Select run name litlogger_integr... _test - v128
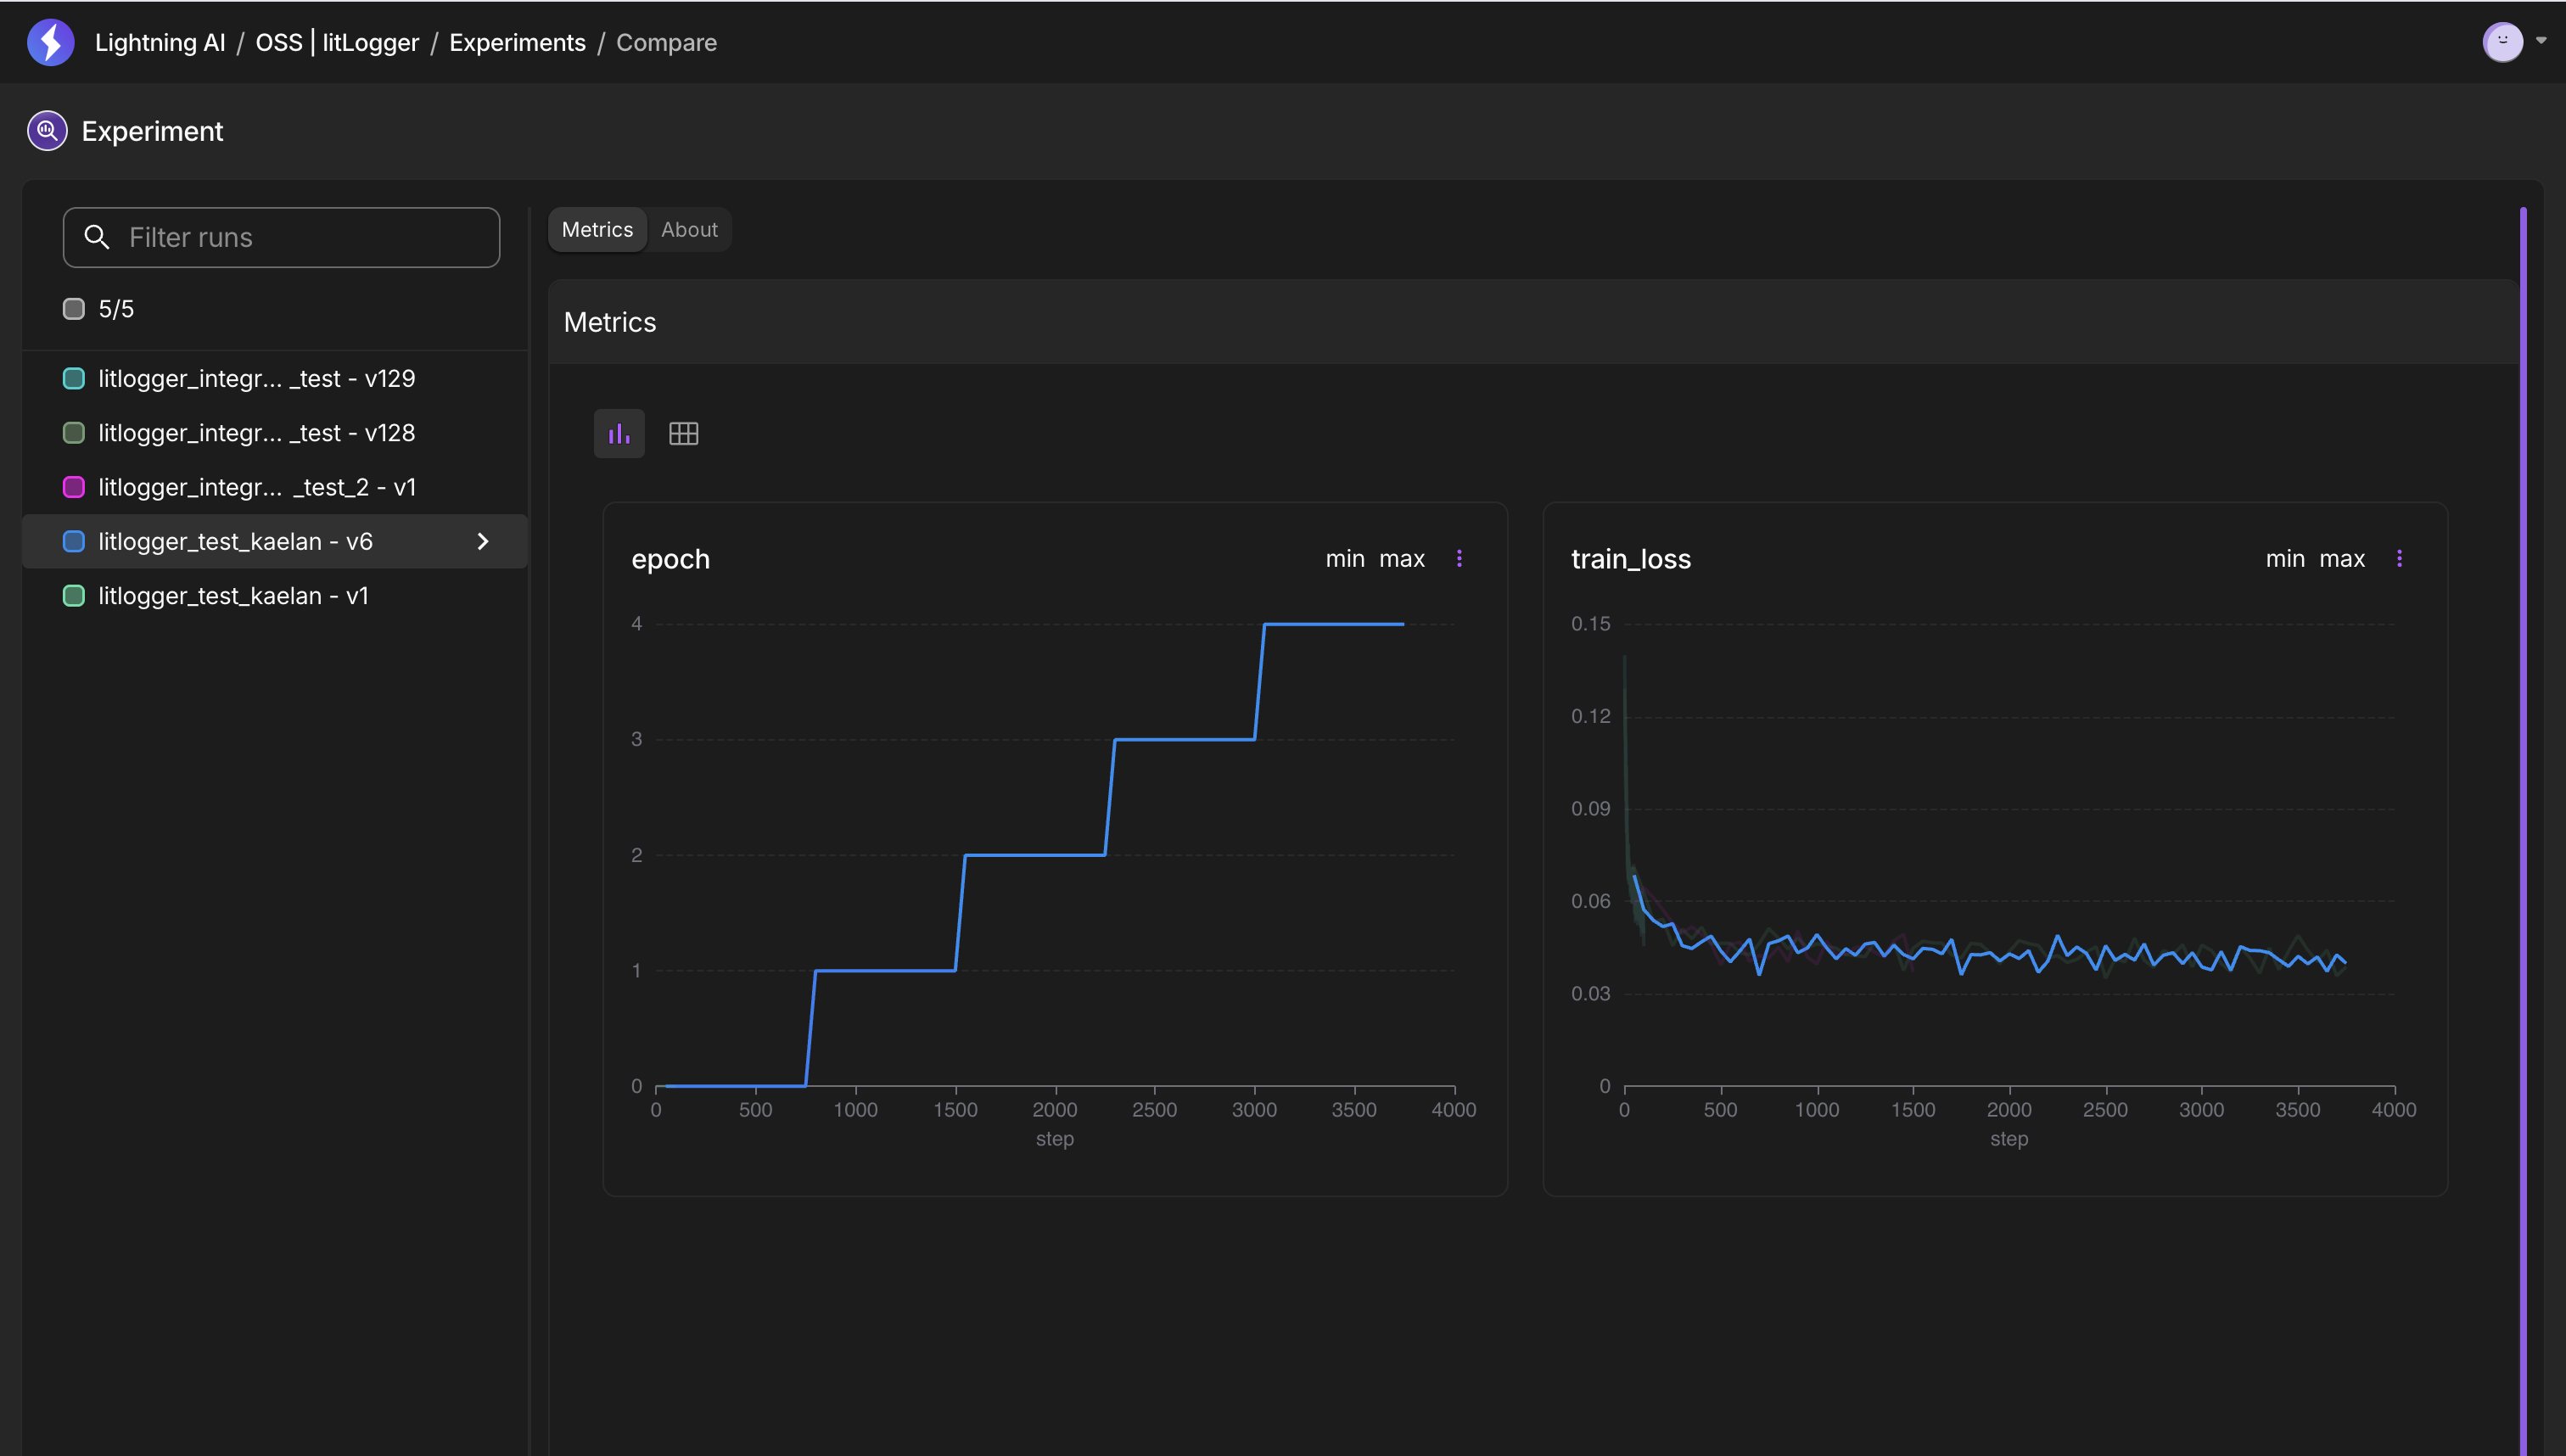This screenshot has width=2566, height=1456. click(257, 433)
